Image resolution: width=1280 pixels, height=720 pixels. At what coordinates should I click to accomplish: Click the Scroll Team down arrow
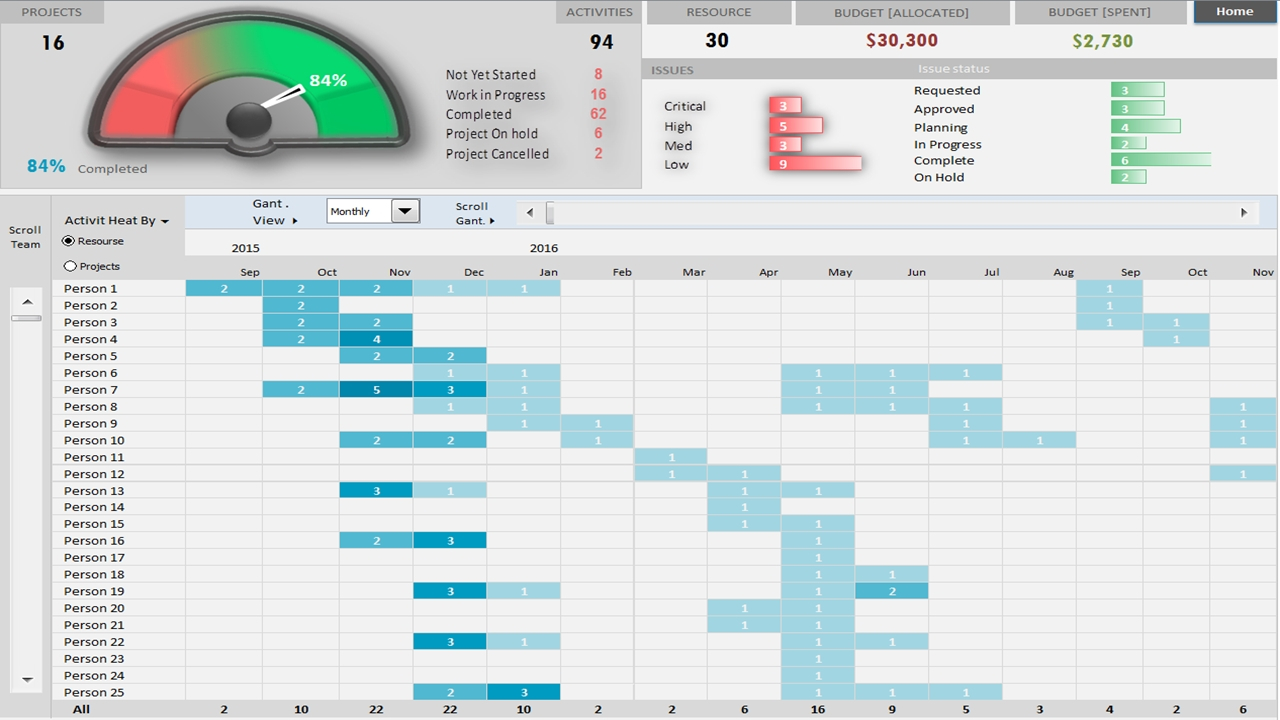pos(26,677)
